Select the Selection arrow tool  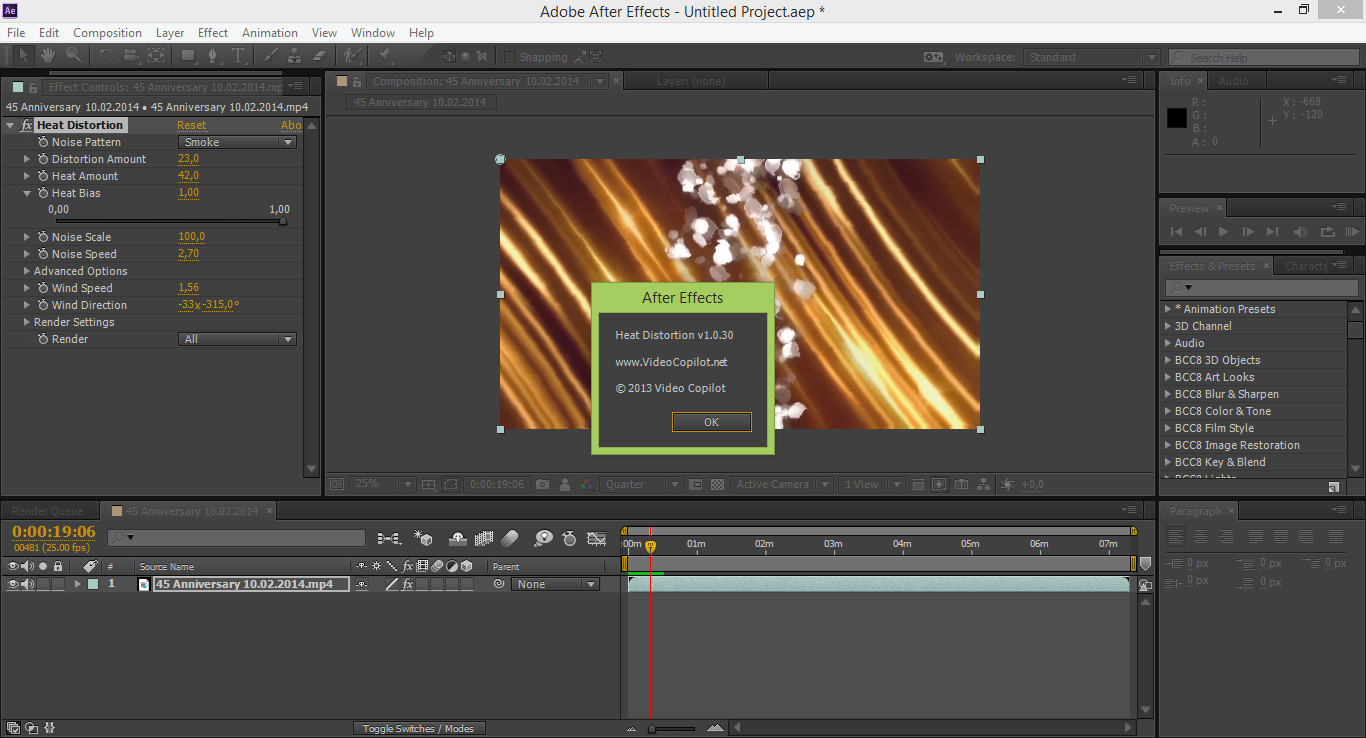[24, 56]
